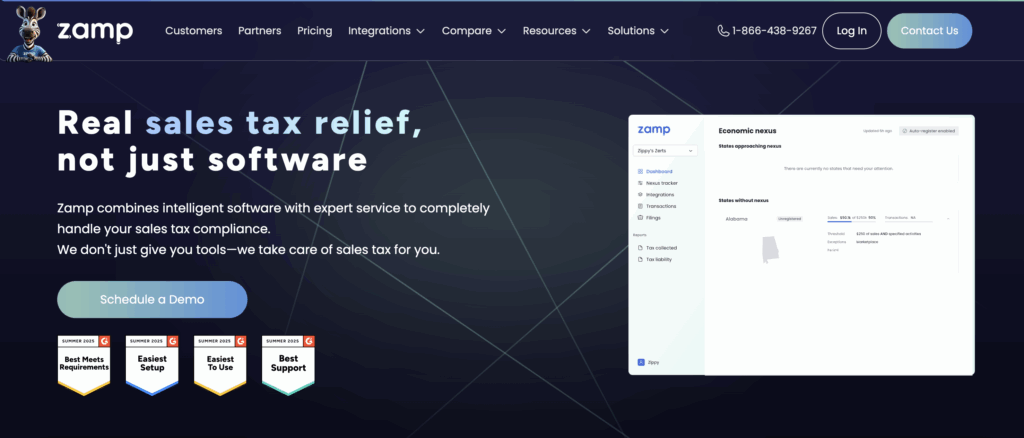This screenshot has height=438, width=1024.
Task: Expand the Integrations dropdown menu
Action: tap(387, 31)
